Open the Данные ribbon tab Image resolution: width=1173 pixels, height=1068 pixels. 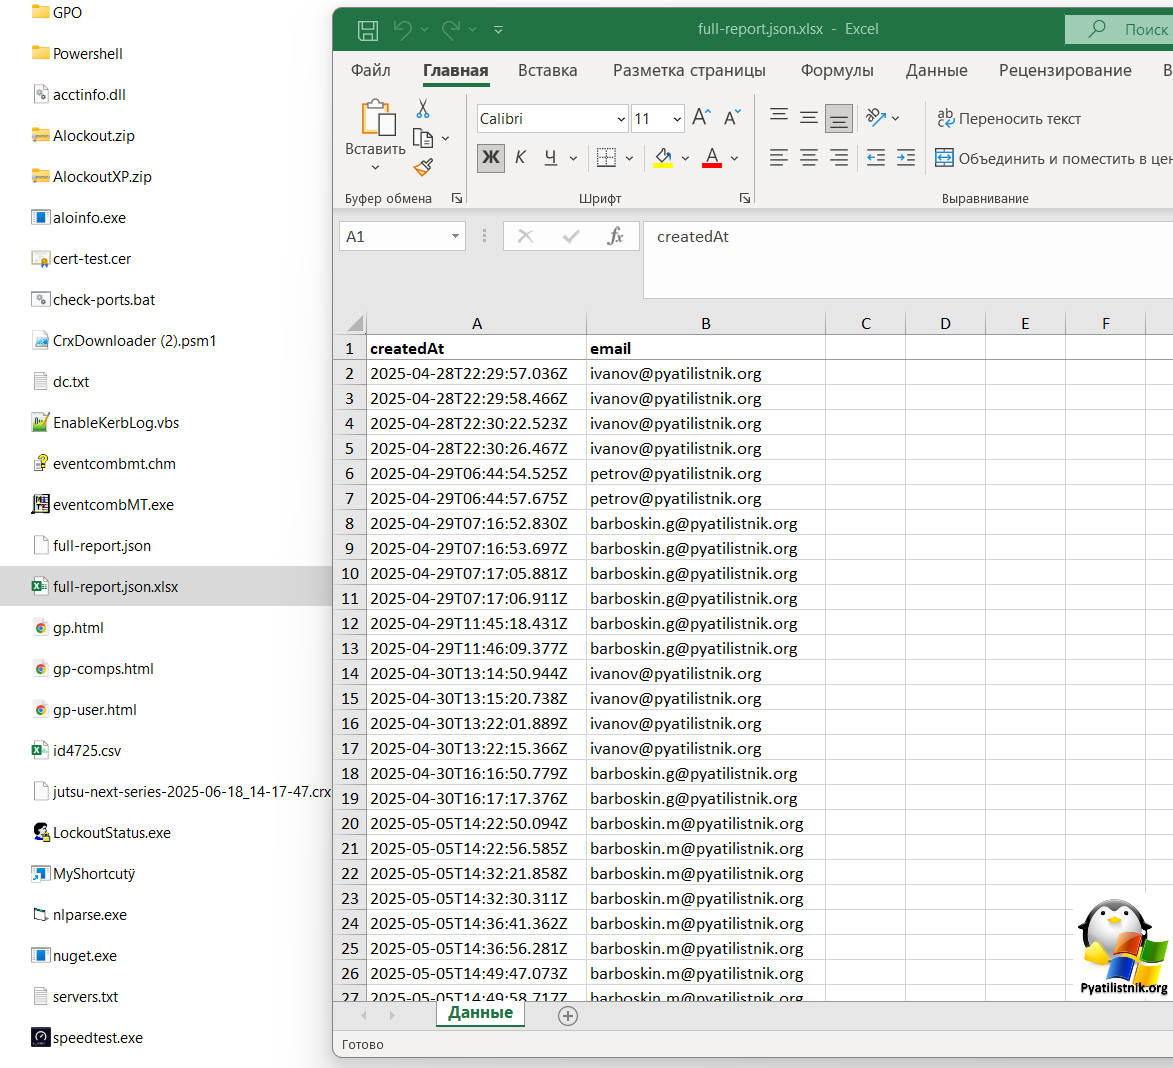pos(937,70)
